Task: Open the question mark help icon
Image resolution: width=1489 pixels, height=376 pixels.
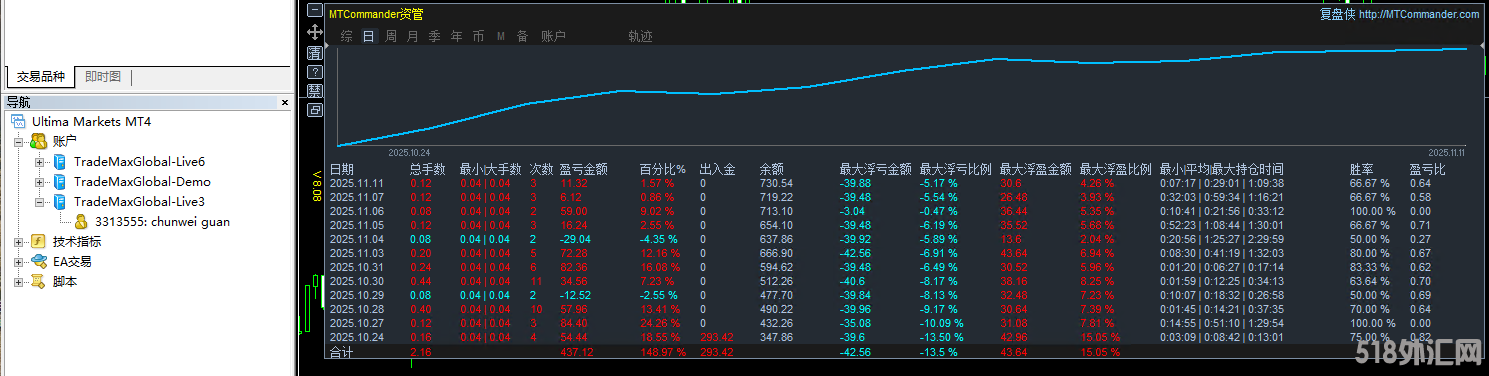Action: pos(314,72)
